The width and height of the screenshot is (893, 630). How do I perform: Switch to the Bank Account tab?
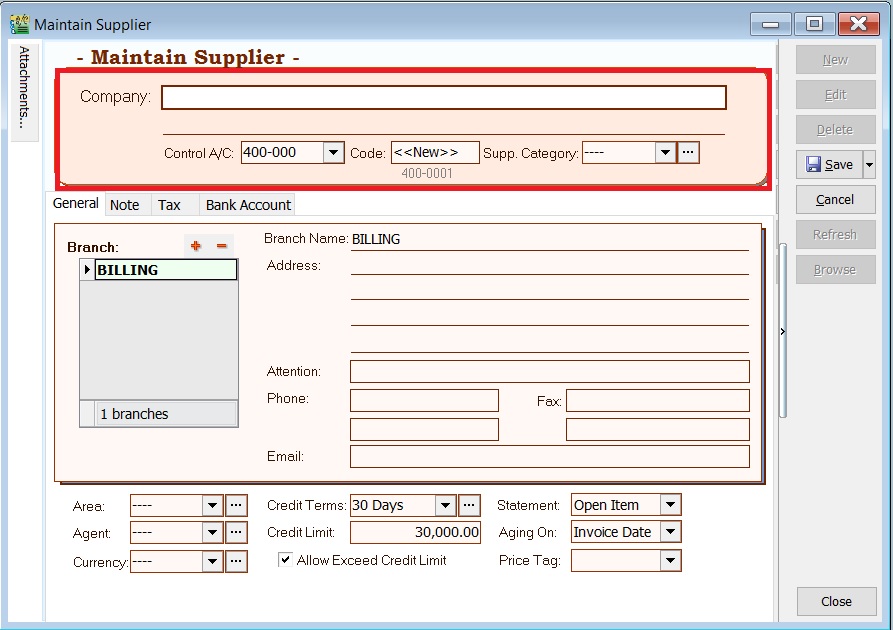point(247,204)
